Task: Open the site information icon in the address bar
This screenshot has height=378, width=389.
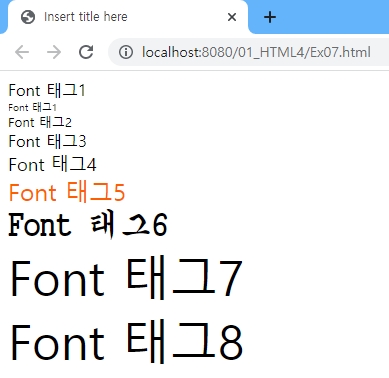Action: [126, 52]
